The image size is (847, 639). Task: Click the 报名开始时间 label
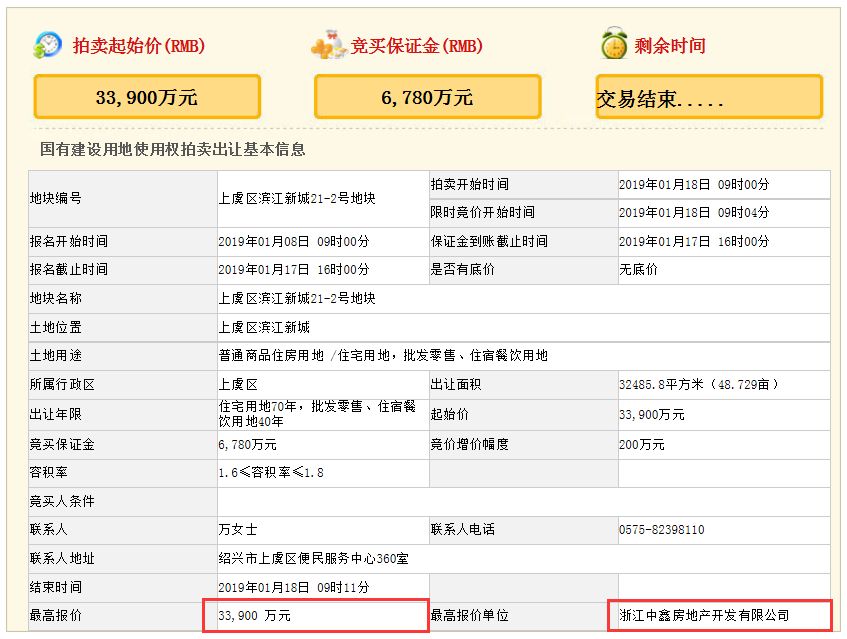pyautogui.click(x=69, y=241)
